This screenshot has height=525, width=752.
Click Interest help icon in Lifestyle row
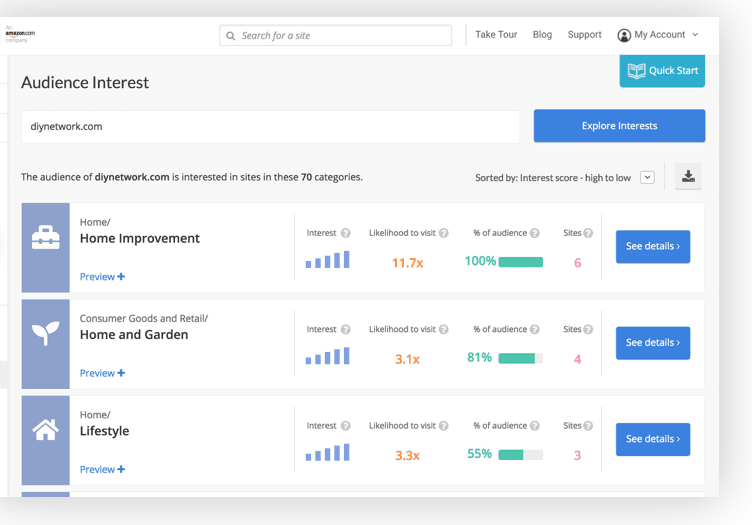[x=346, y=426]
